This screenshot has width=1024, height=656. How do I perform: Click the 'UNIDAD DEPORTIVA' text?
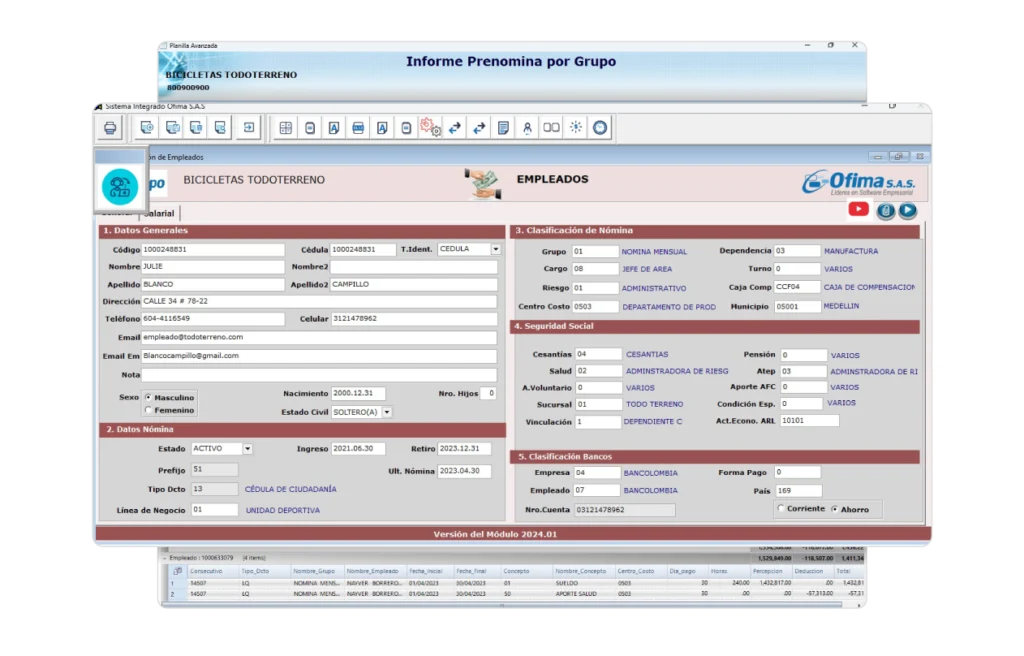pos(283,510)
